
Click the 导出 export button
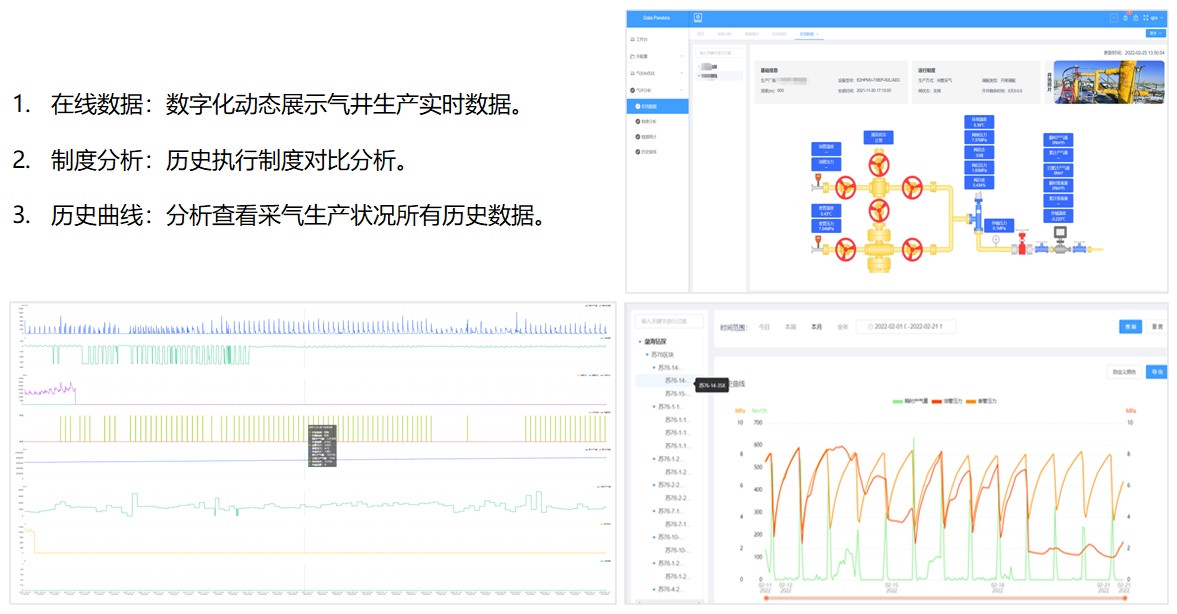coord(1156,372)
